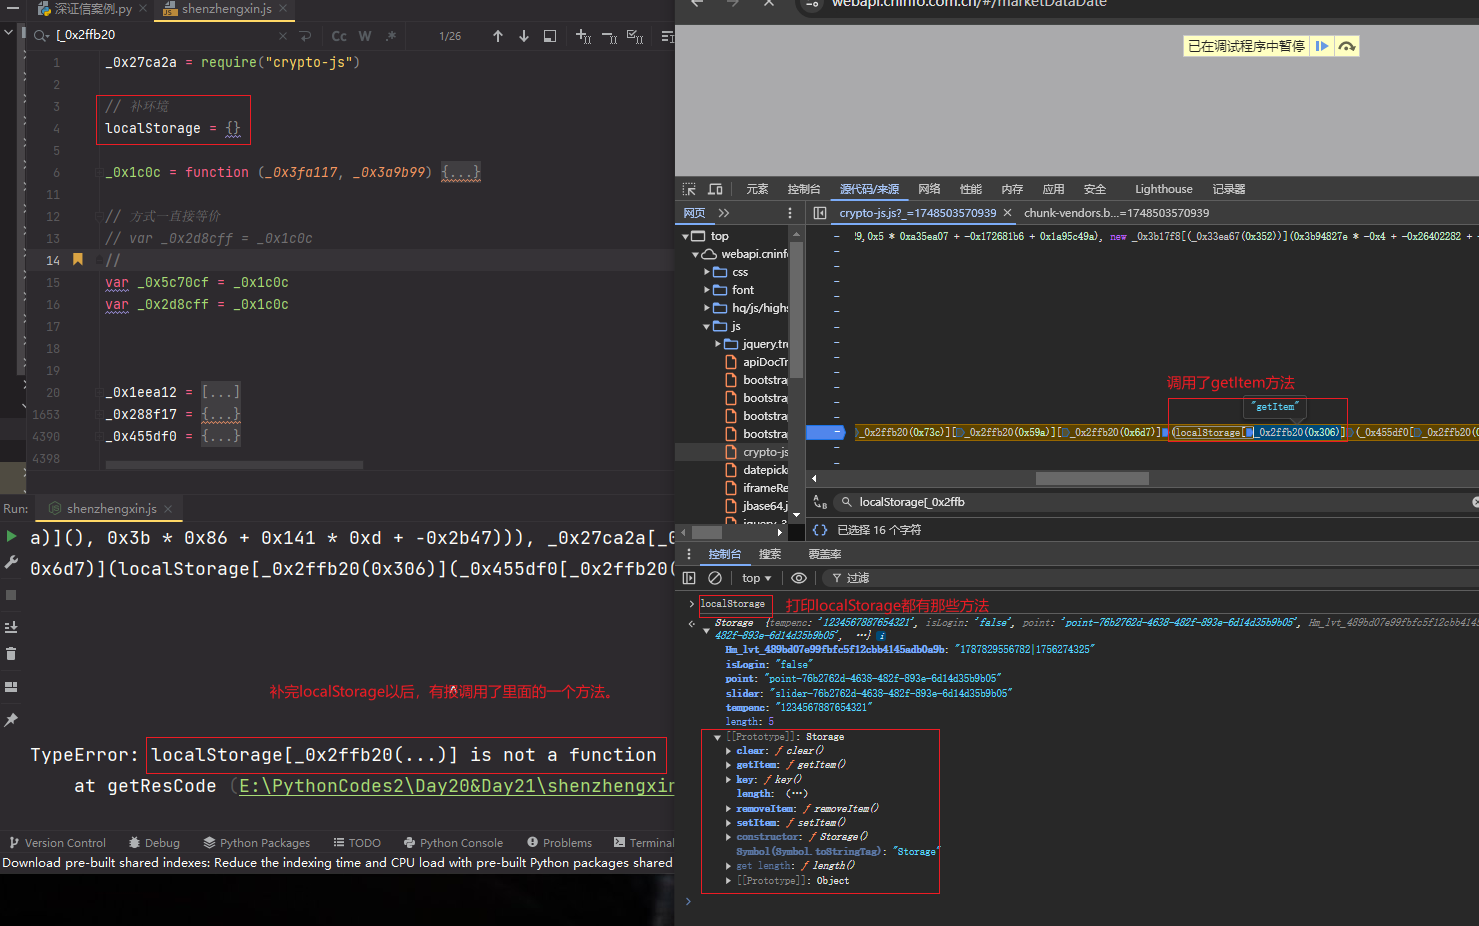Toggle Regex option in find bar
Screen dimensions: 1479x926
[391, 36]
